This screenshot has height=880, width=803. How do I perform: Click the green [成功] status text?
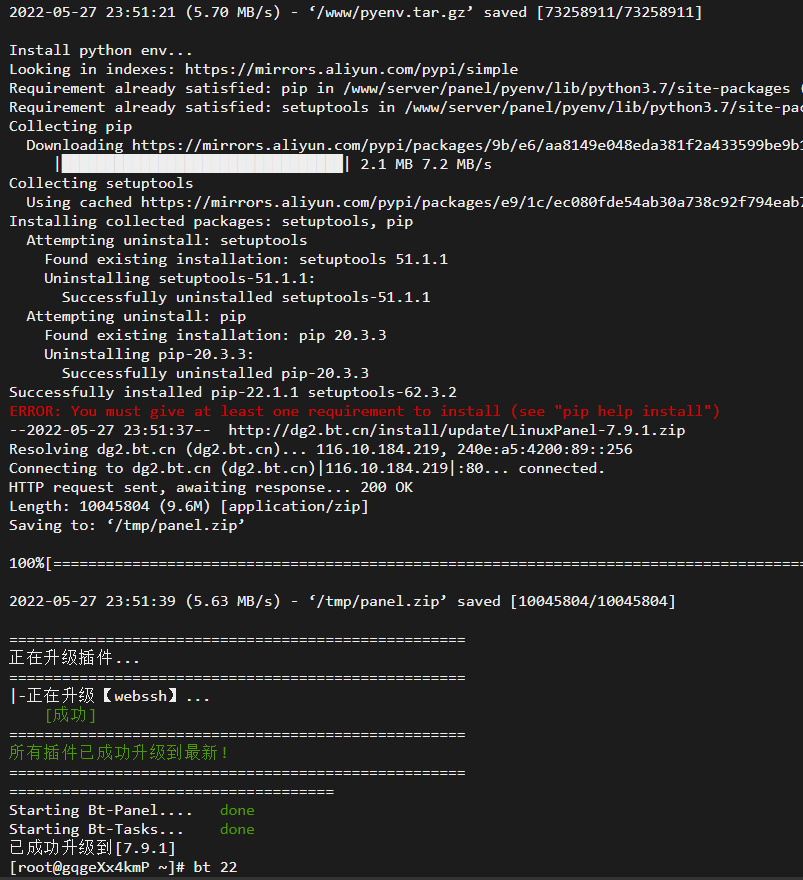pyautogui.click(x=70, y=715)
